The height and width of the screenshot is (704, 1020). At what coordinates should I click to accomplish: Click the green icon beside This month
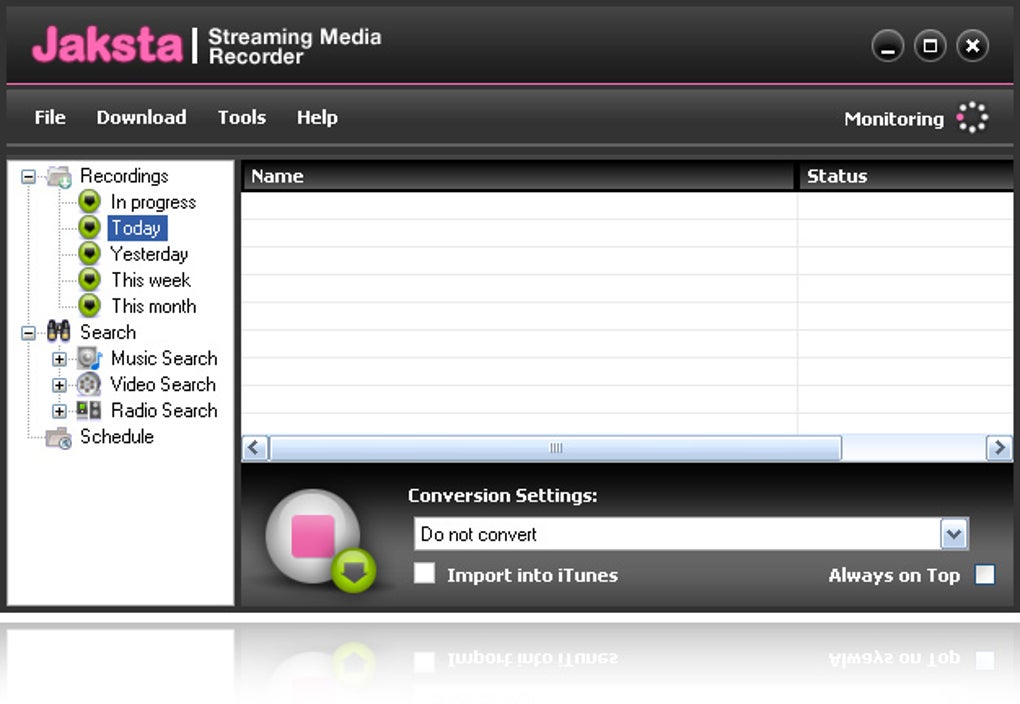[90, 306]
